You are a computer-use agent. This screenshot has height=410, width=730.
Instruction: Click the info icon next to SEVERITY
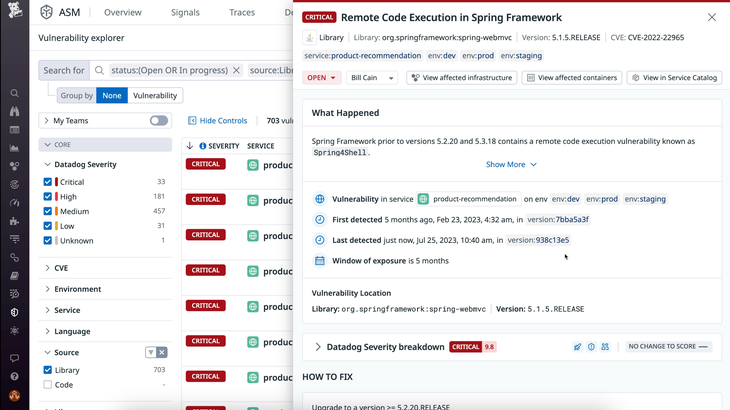[203, 146]
